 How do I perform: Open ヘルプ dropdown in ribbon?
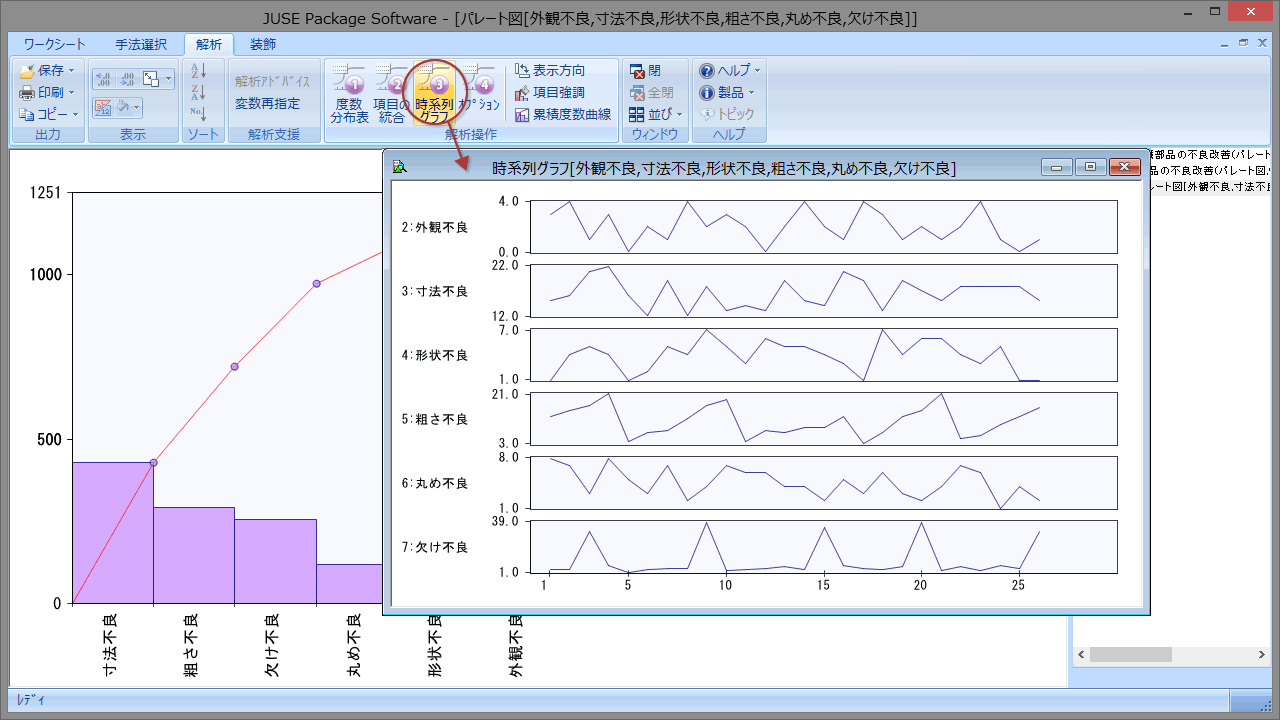[x=730, y=71]
